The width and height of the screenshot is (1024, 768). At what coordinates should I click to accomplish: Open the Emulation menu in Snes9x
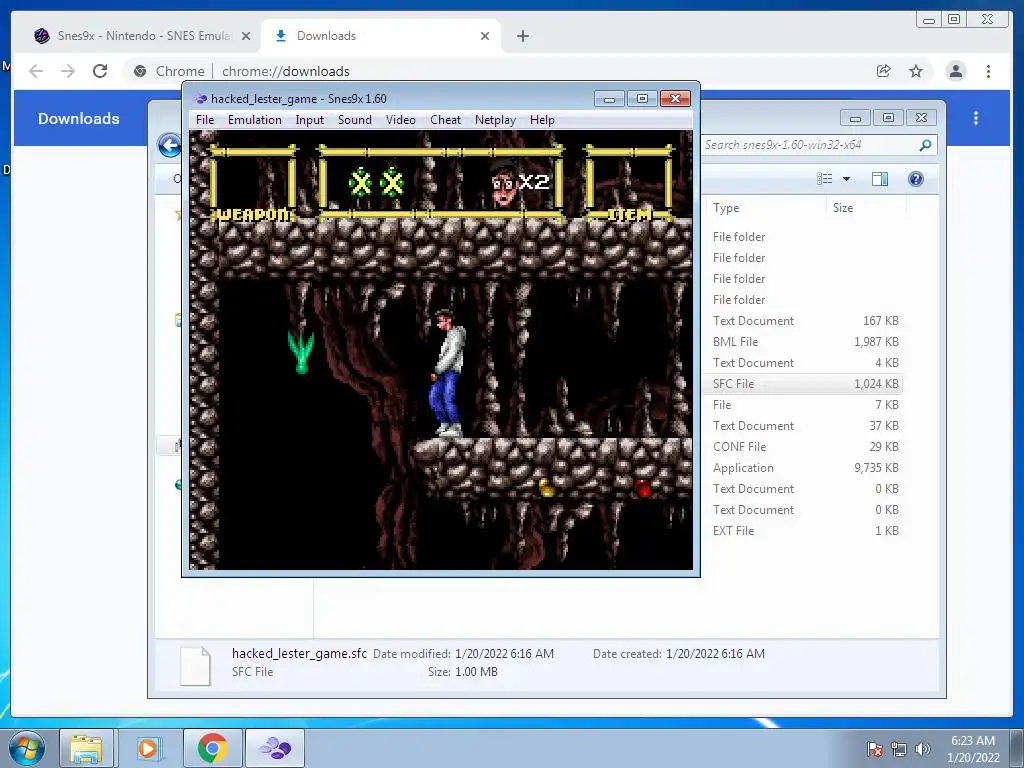[x=255, y=120]
